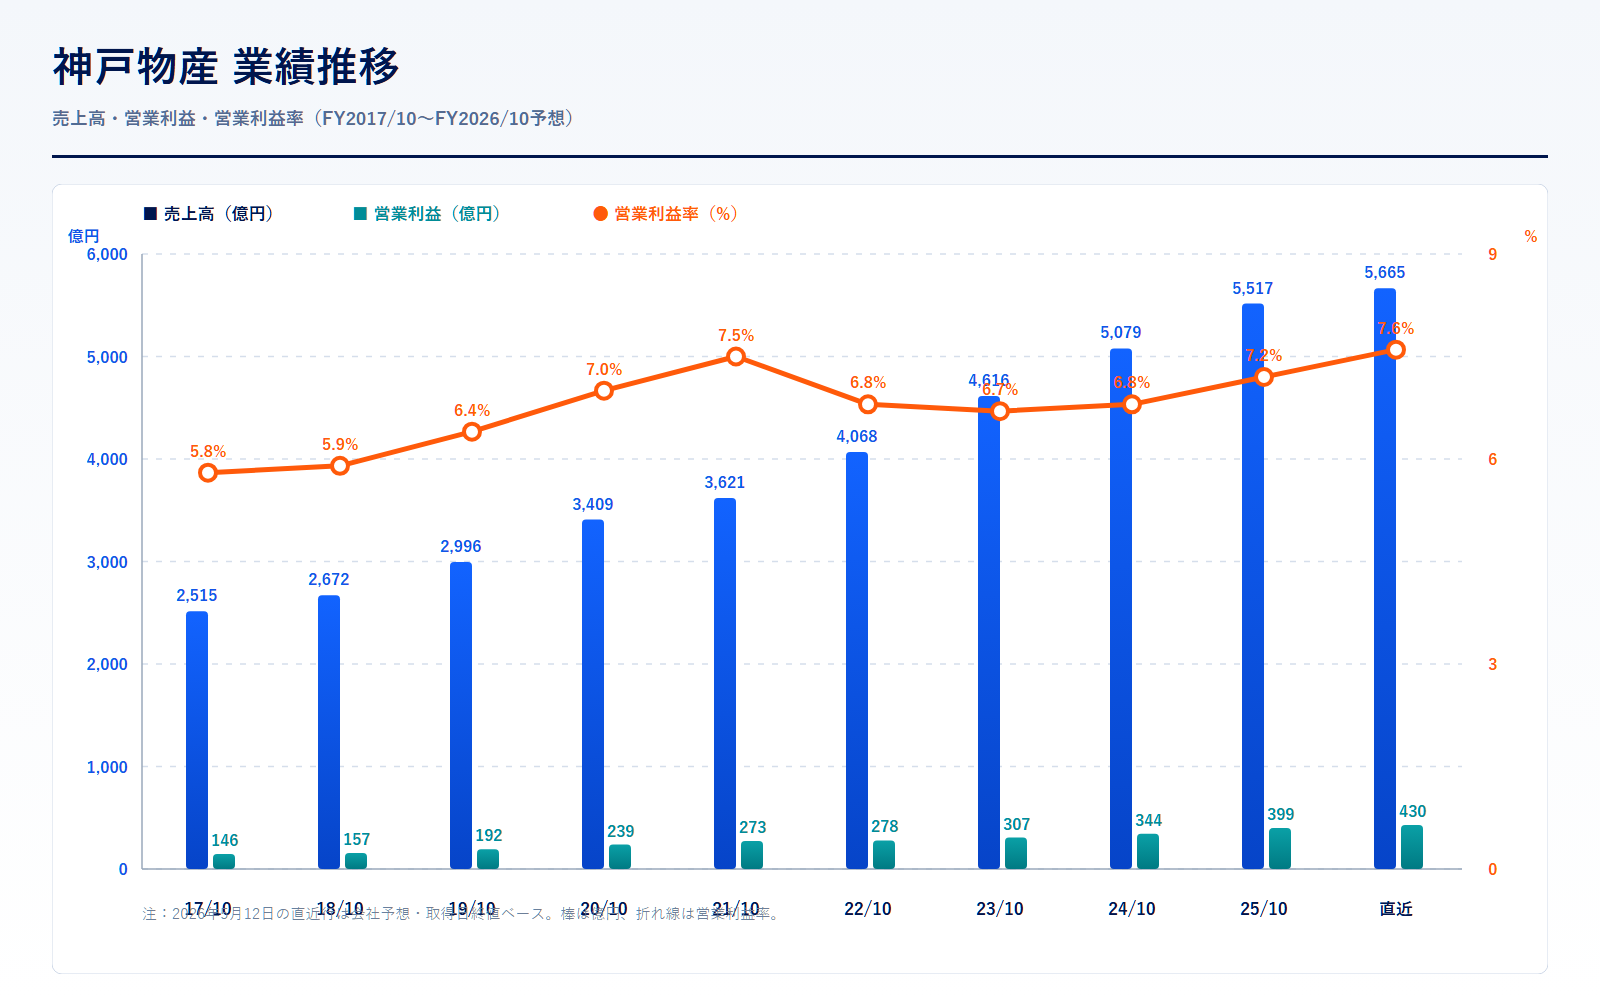Click the 5.8% margin line marker
1600x1000 pixels.
point(208,473)
